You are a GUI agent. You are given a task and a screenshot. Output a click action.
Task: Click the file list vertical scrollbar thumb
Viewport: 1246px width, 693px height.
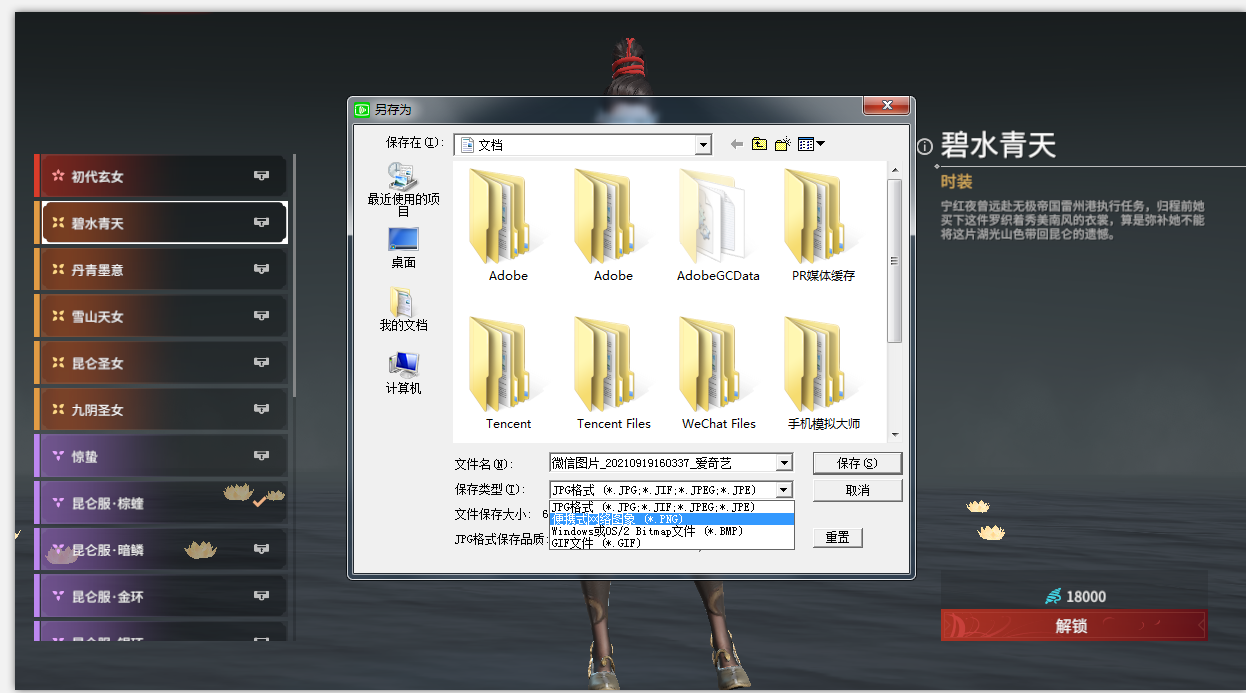(x=895, y=261)
